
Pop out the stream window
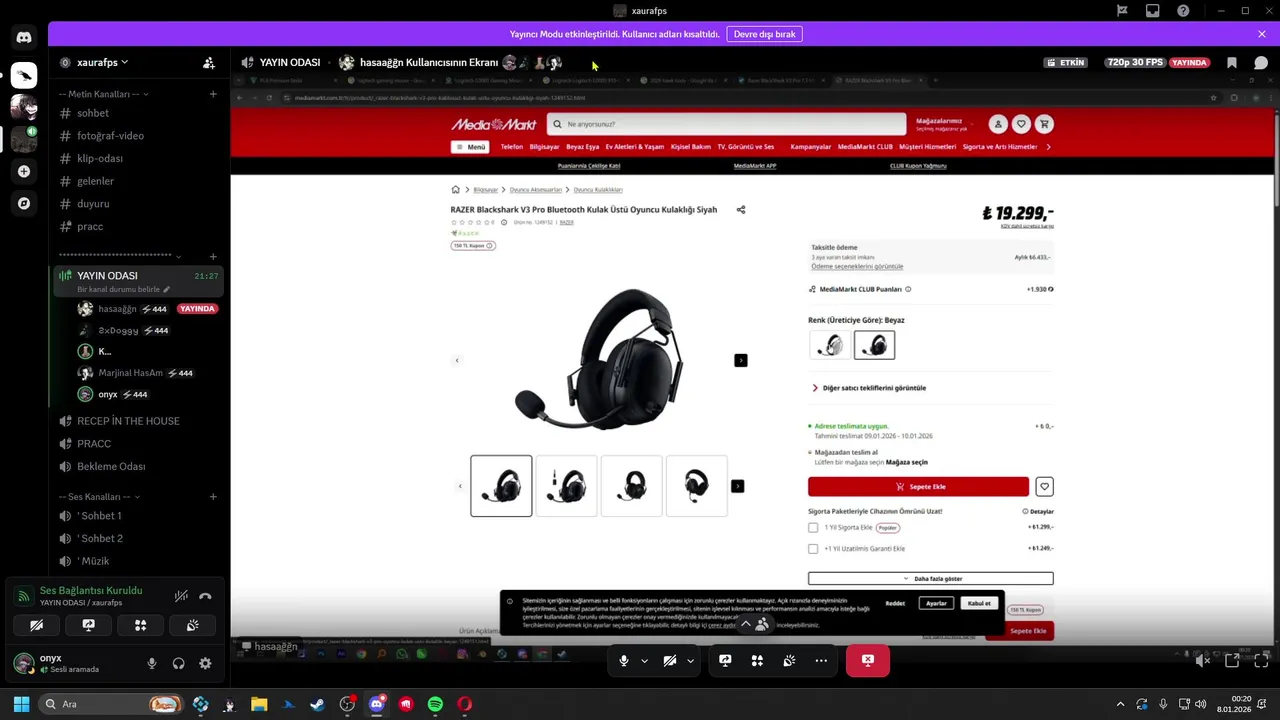(1232, 660)
